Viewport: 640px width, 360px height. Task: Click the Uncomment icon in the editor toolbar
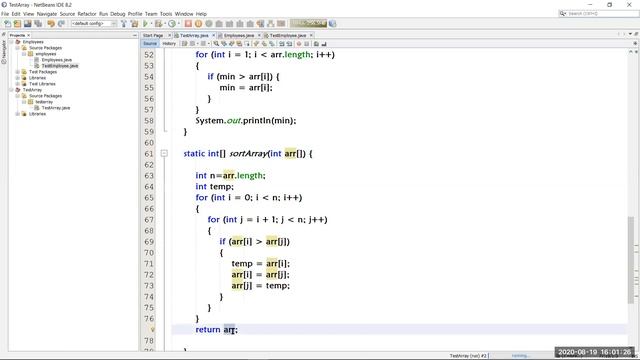coord(324,44)
